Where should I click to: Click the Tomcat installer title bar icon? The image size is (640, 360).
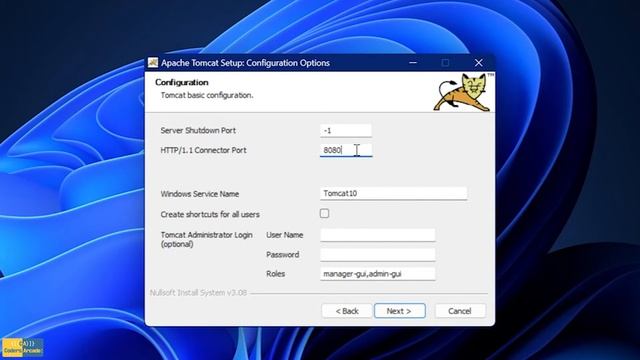coord(153,62)
